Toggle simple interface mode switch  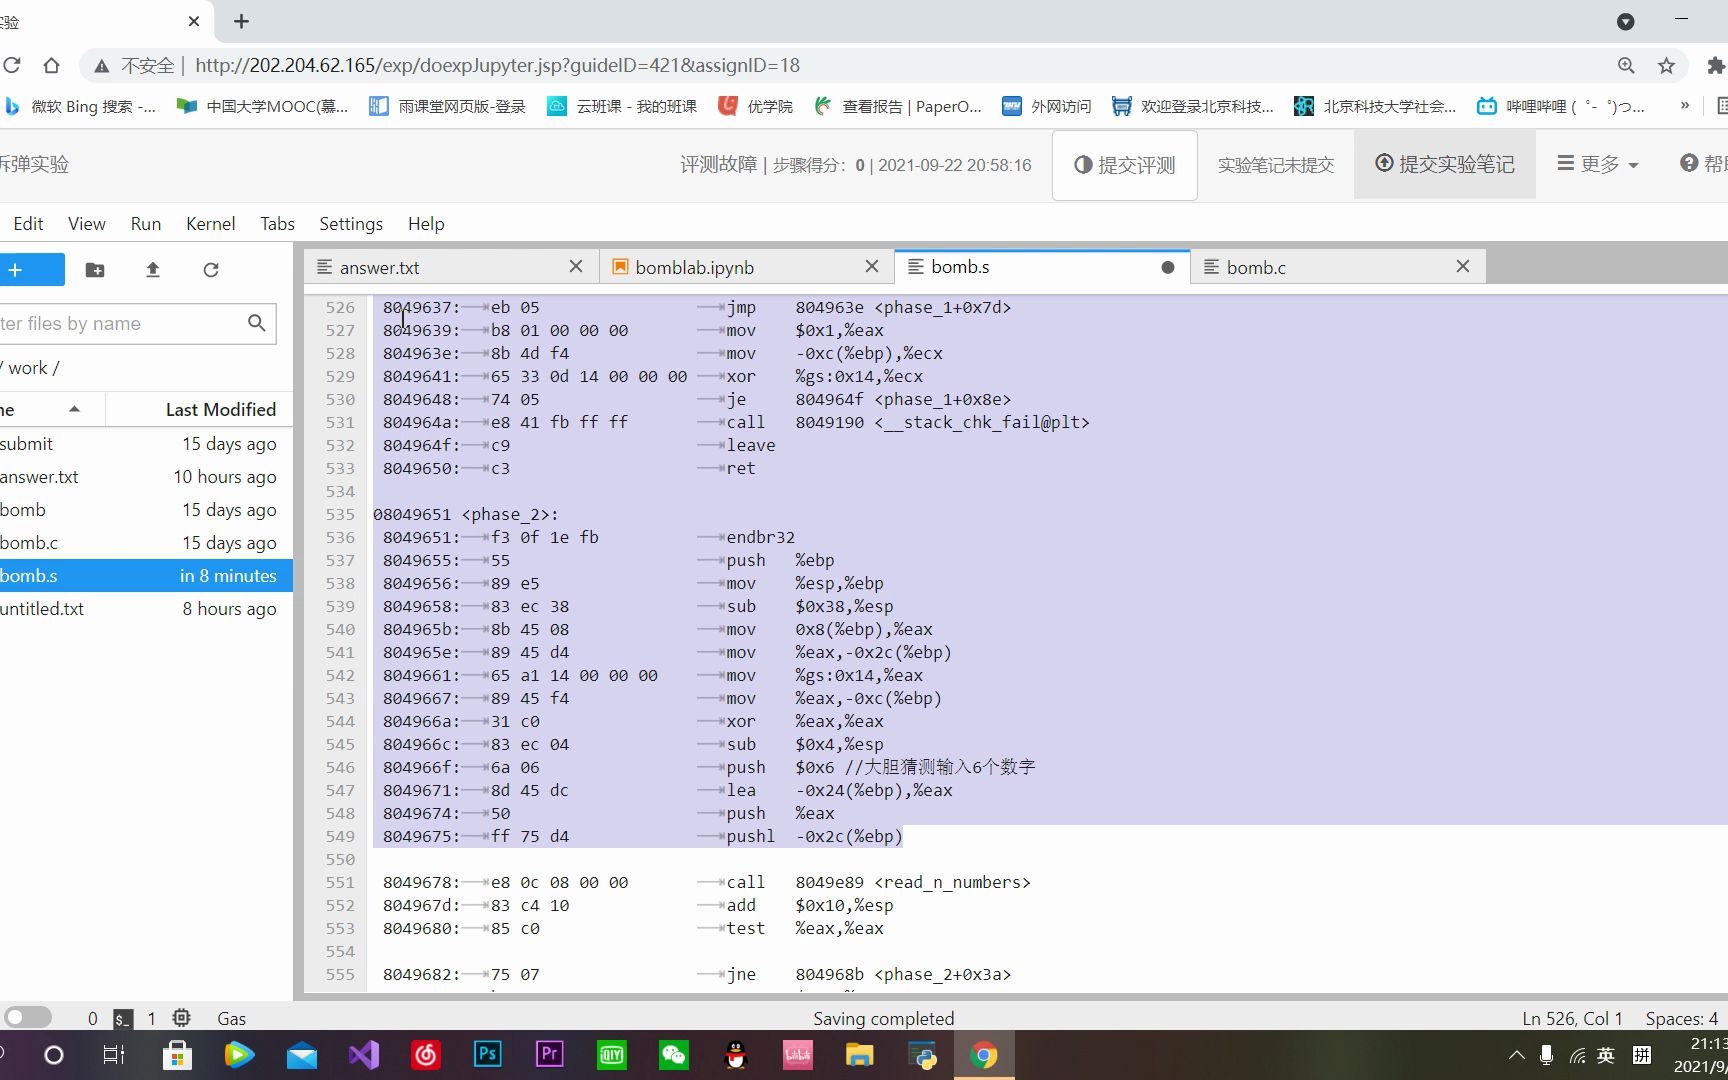(x=27, y=1017)
